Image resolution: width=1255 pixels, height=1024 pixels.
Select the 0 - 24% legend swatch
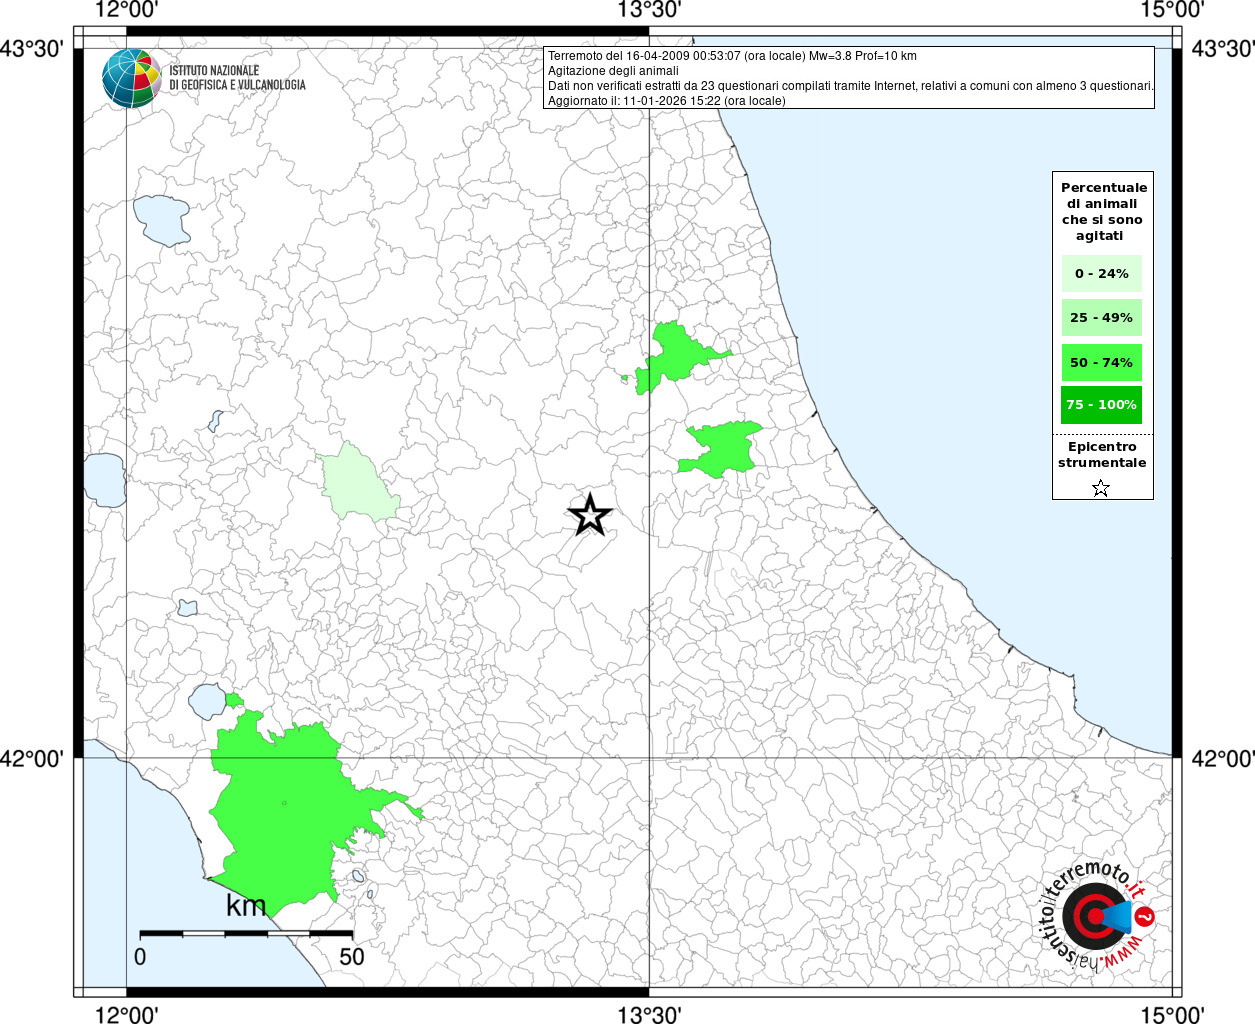[1101, 273]
